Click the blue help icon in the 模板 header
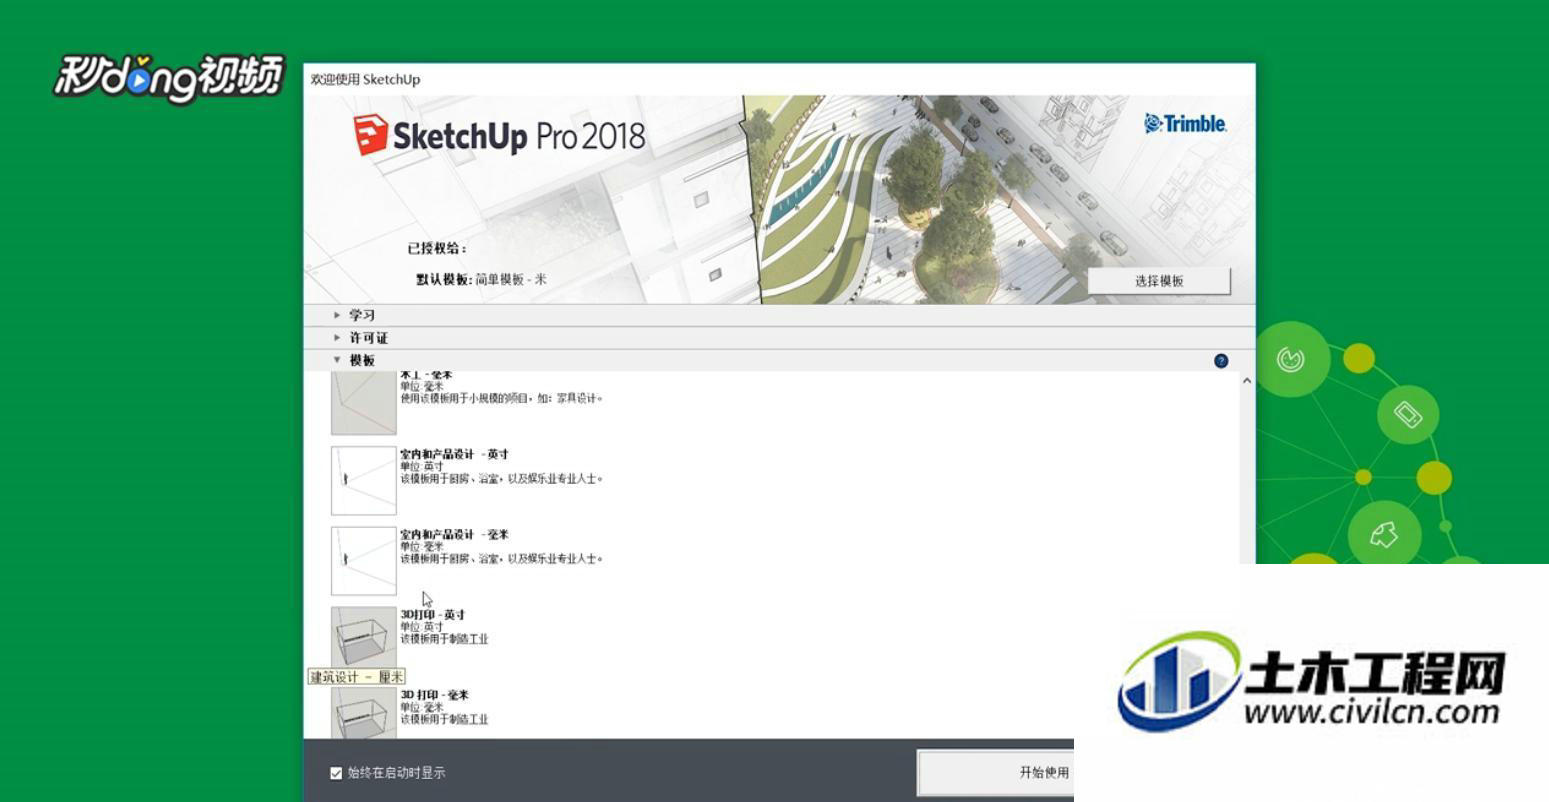Screen dimensions: 1549x802 [x=1221, y=361]
